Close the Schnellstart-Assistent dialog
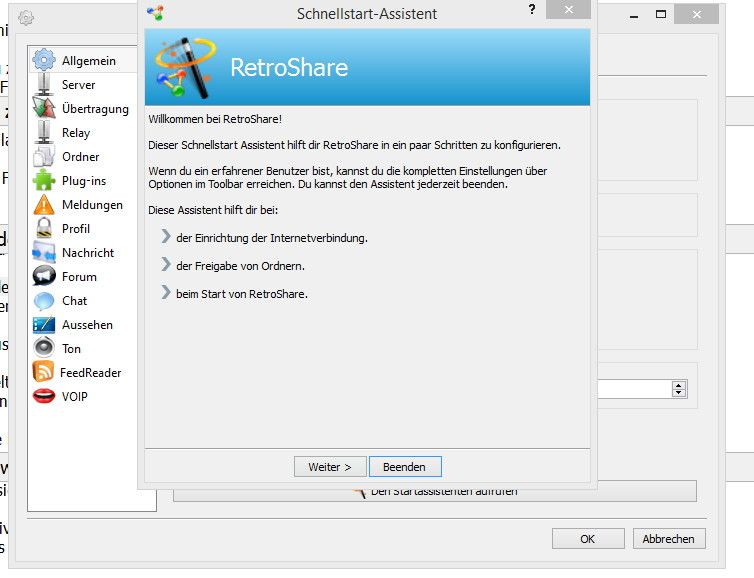754x578 pixels. (568, 10)
